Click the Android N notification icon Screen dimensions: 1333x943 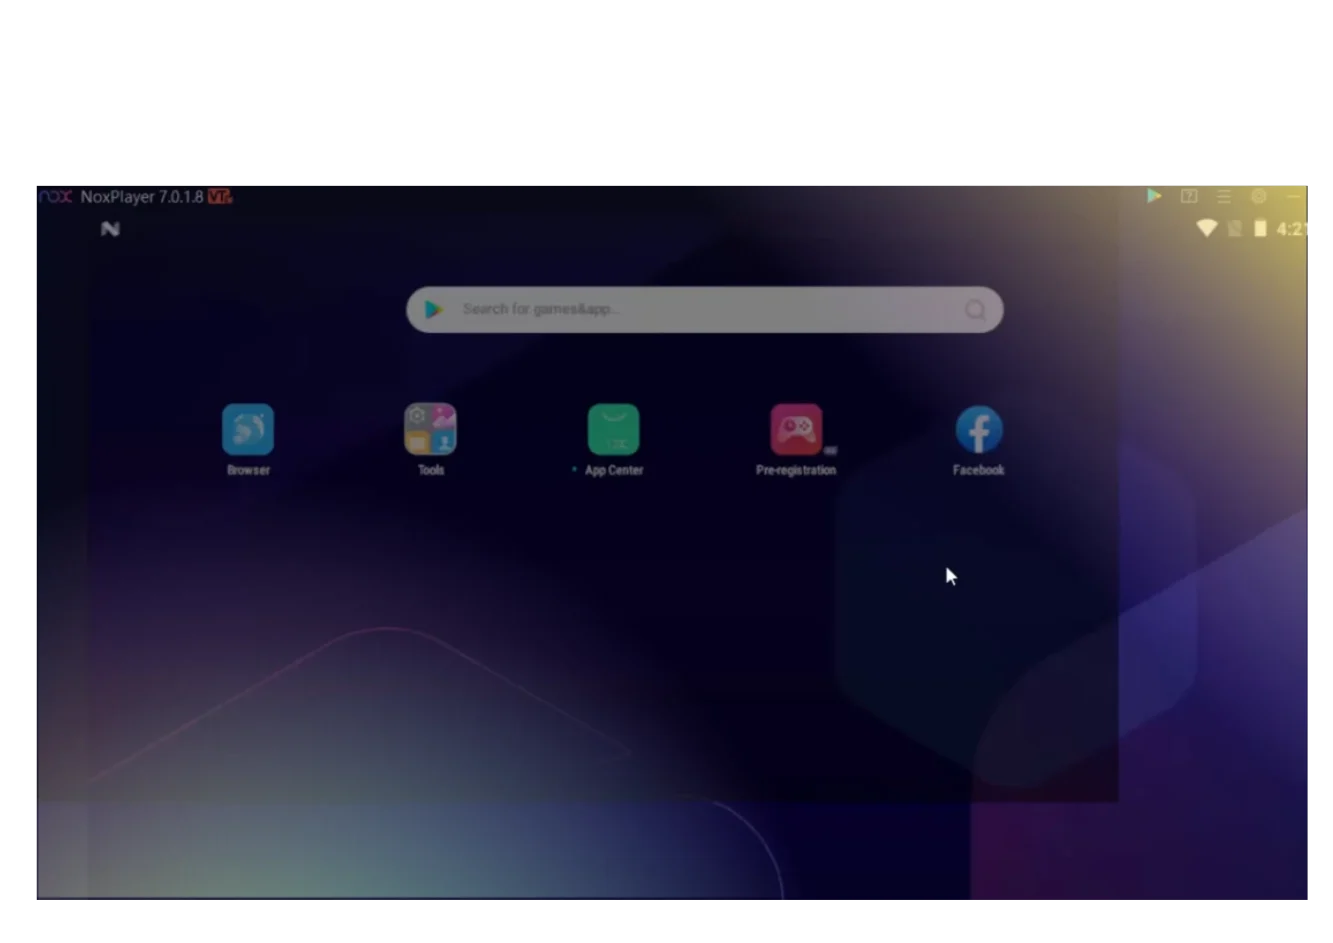tap(110, 229)
